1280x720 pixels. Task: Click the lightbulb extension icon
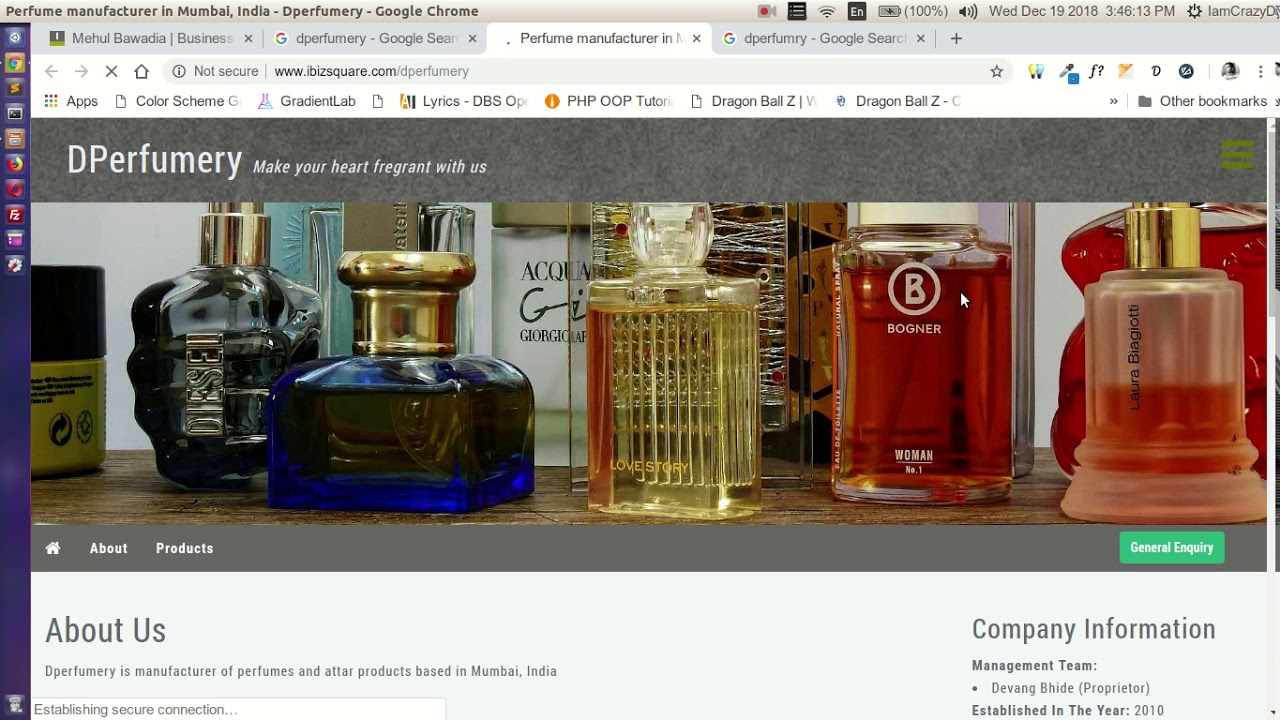[1036, 71]
